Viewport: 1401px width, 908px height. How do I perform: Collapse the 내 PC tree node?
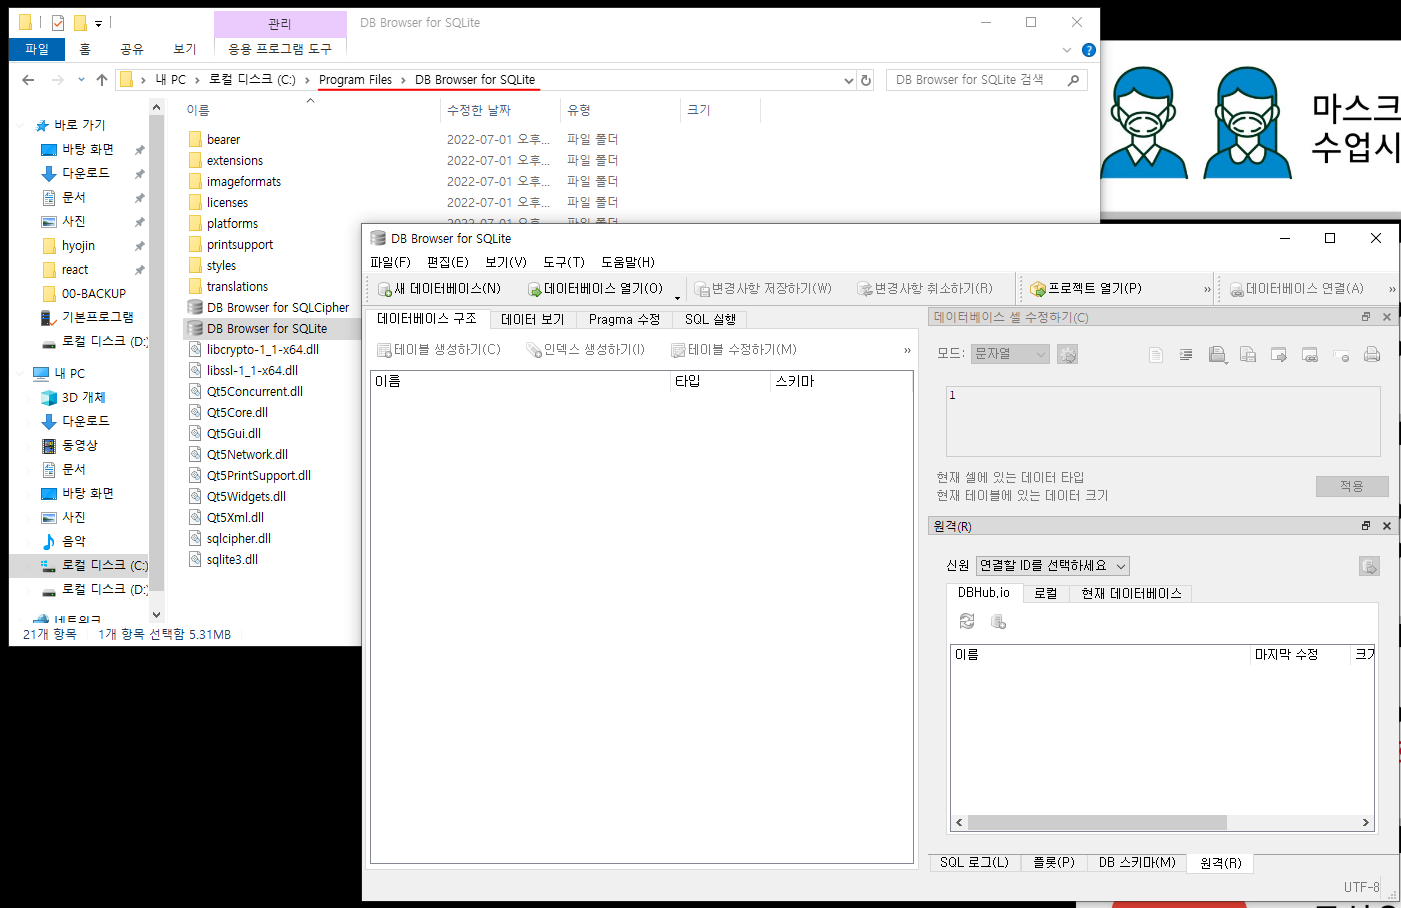tap(21, 374)
